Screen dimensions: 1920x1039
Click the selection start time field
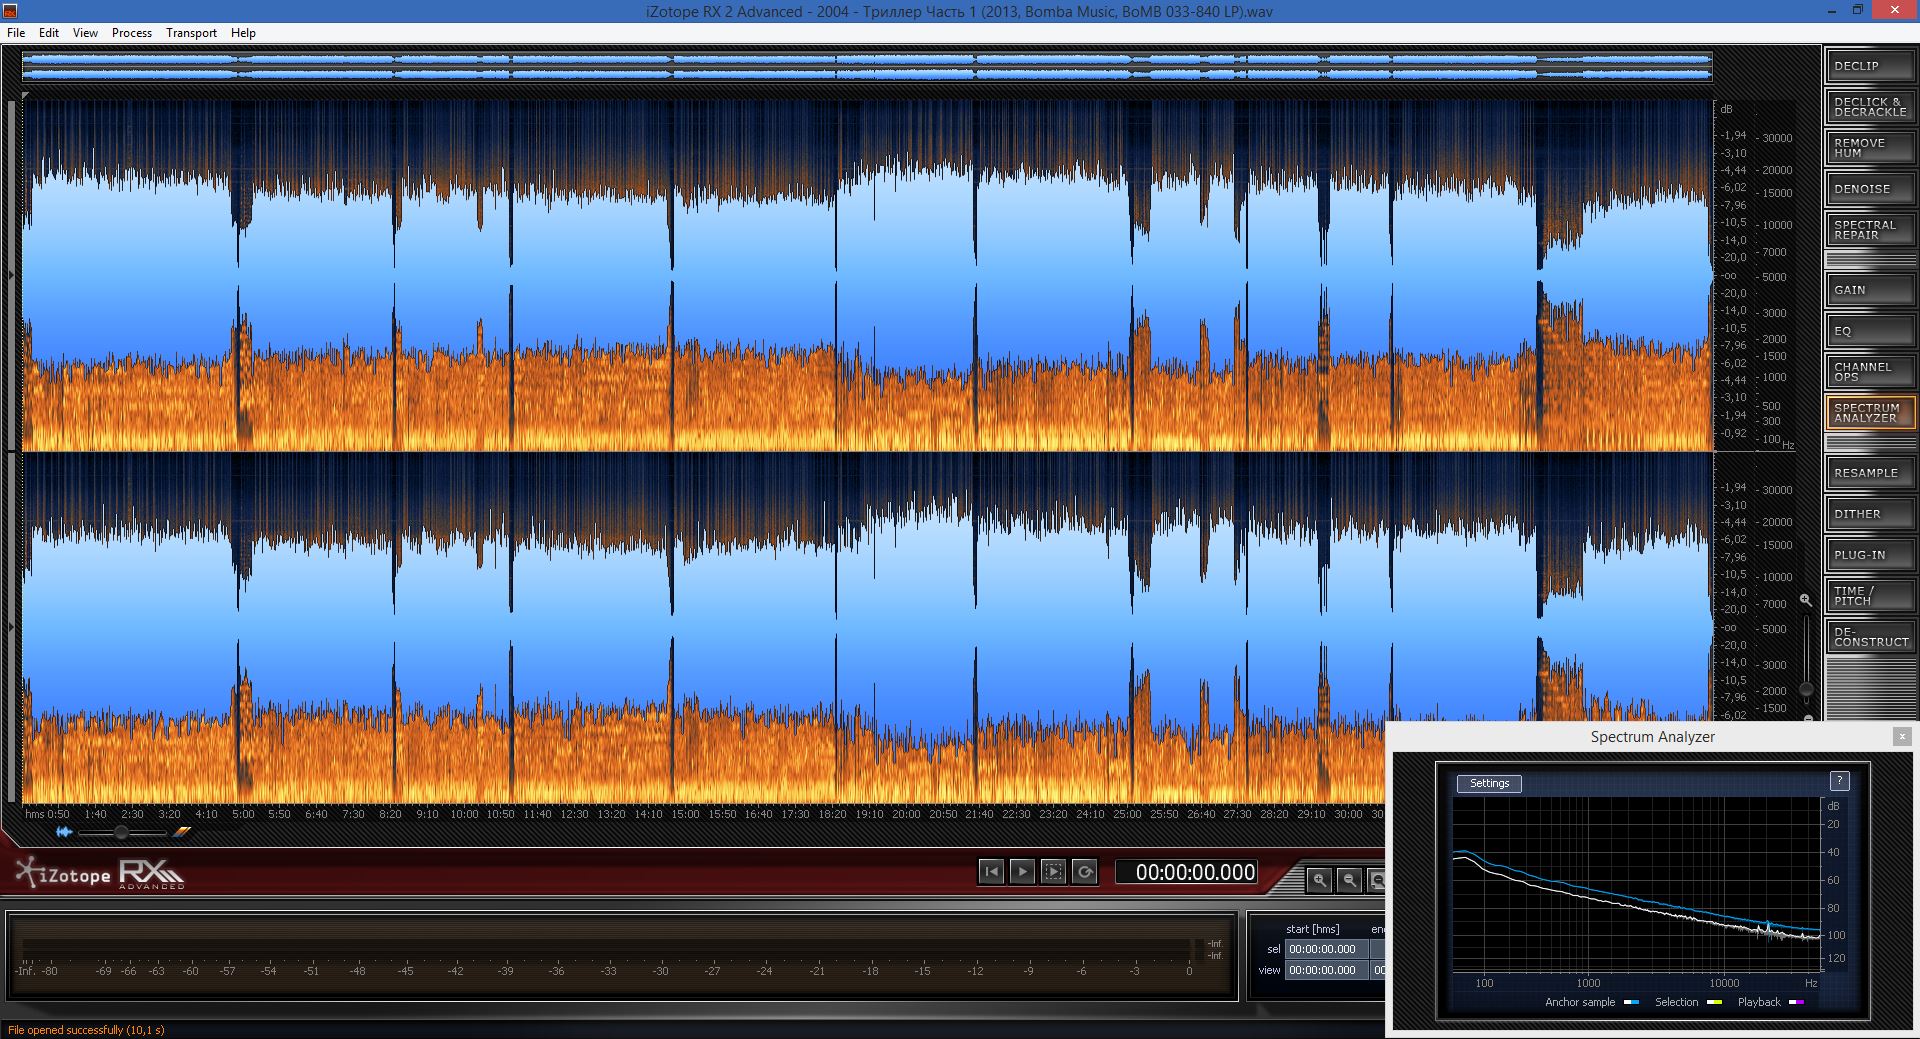(x=1326, y=949)
